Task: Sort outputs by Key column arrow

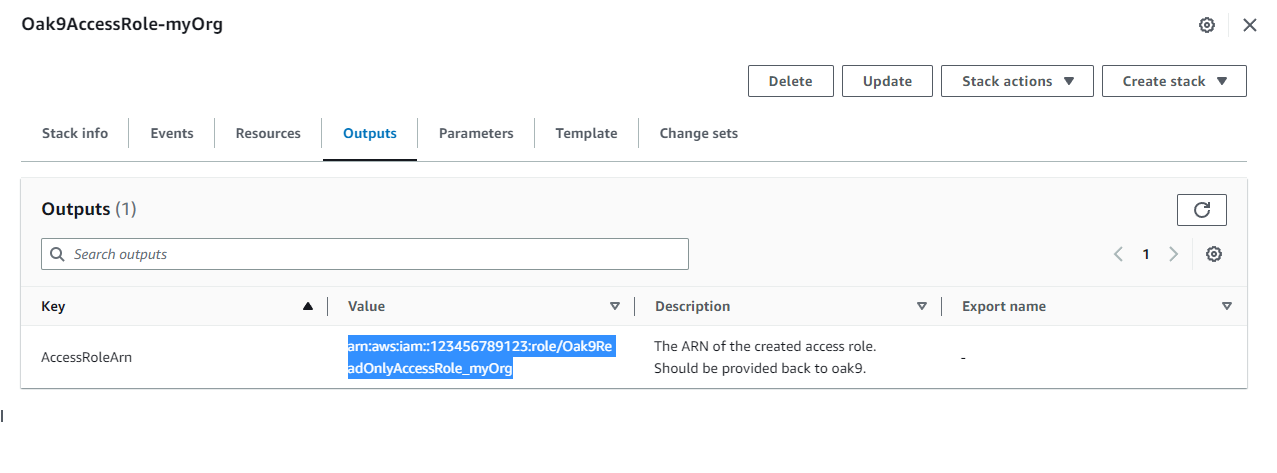Action: point(308,306)
